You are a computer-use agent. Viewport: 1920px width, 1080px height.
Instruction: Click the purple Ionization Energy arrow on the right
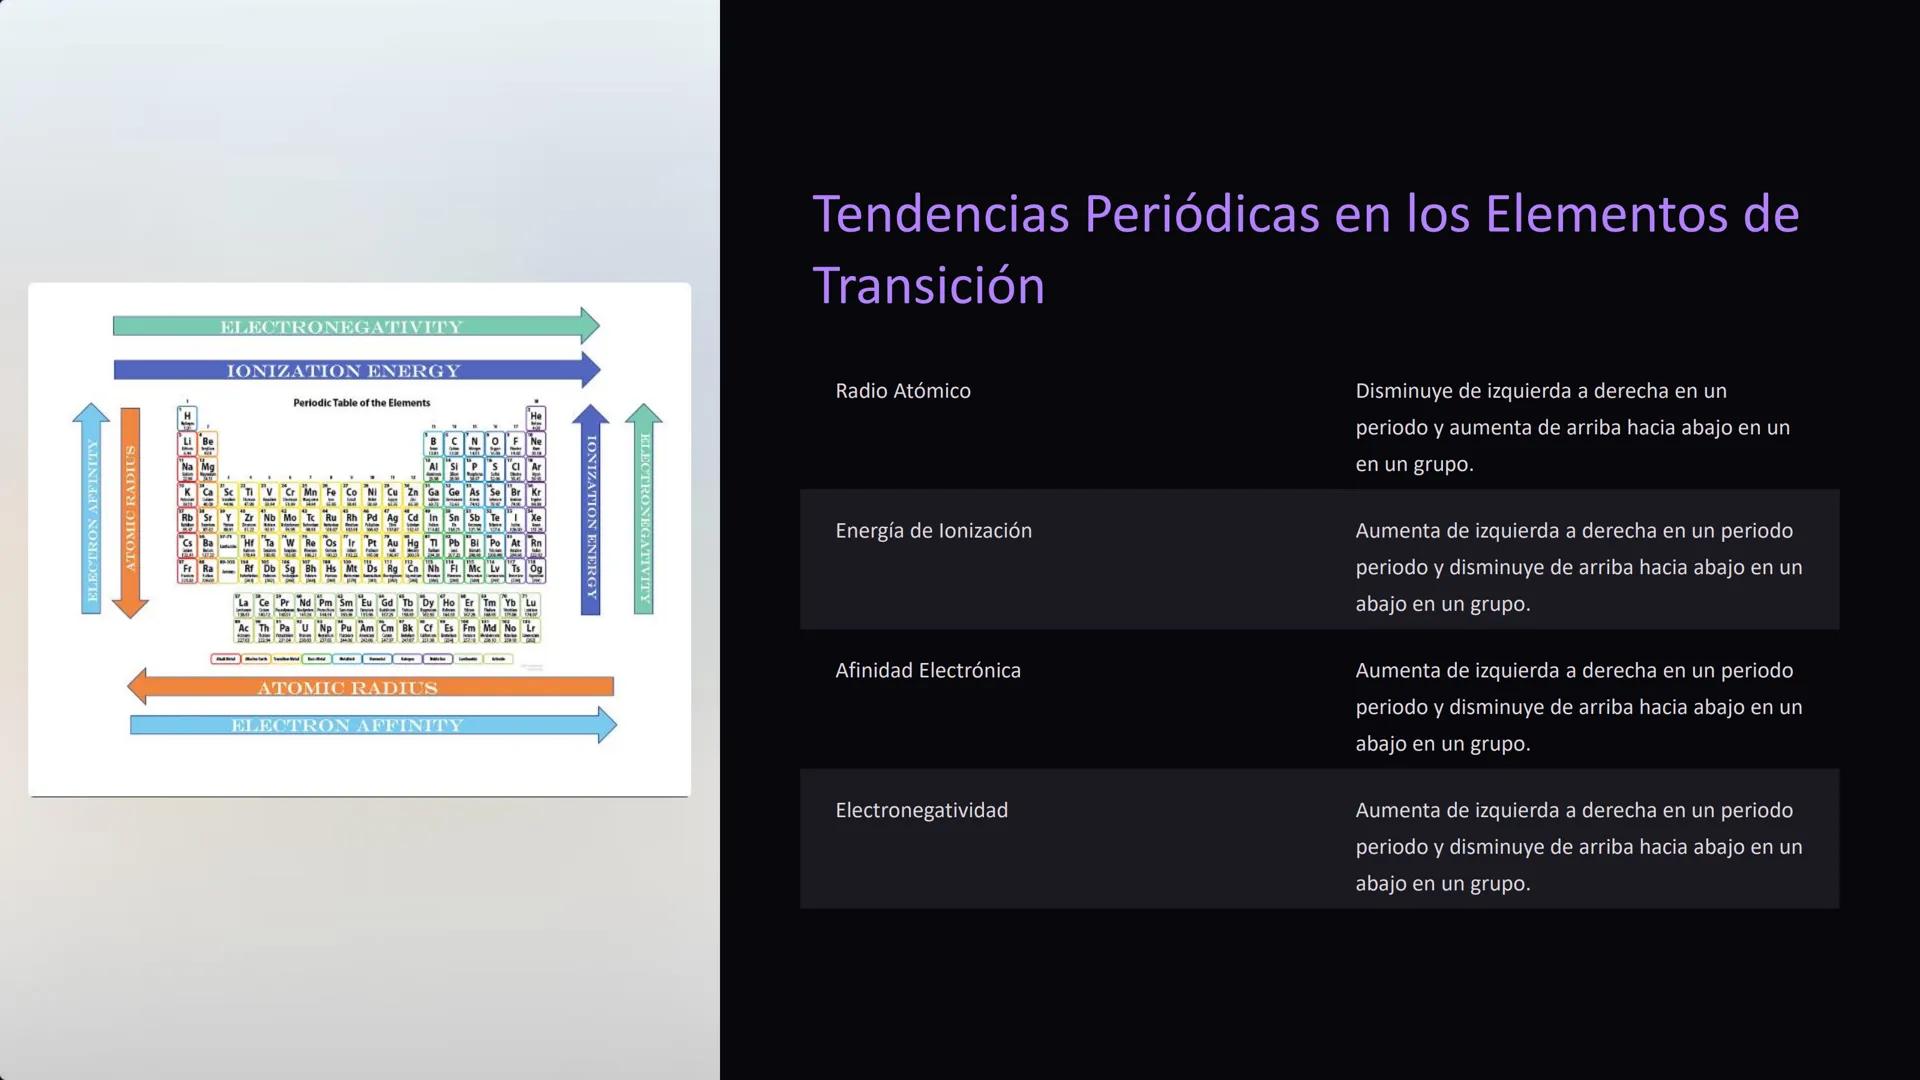592,510
